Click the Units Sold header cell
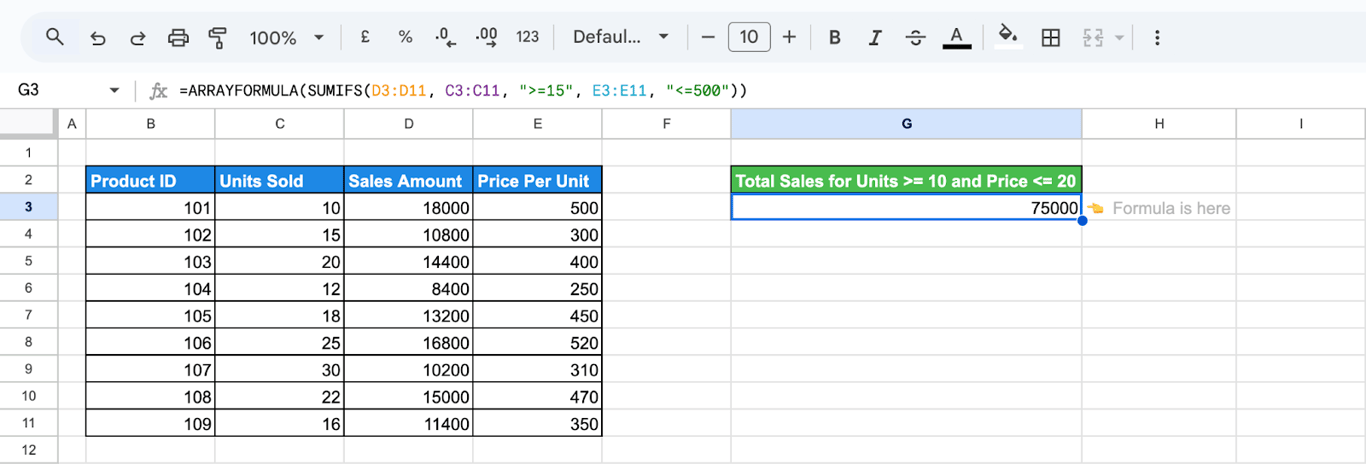This screenshot has height=464, width=1366. point(279,181)
